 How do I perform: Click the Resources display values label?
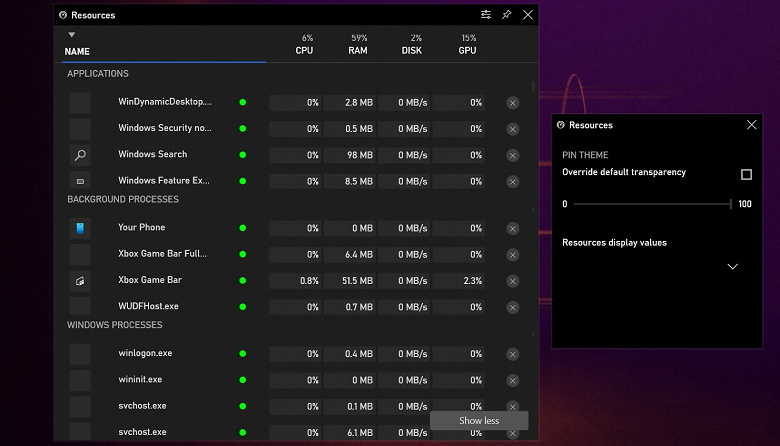[x=614, y=243]
